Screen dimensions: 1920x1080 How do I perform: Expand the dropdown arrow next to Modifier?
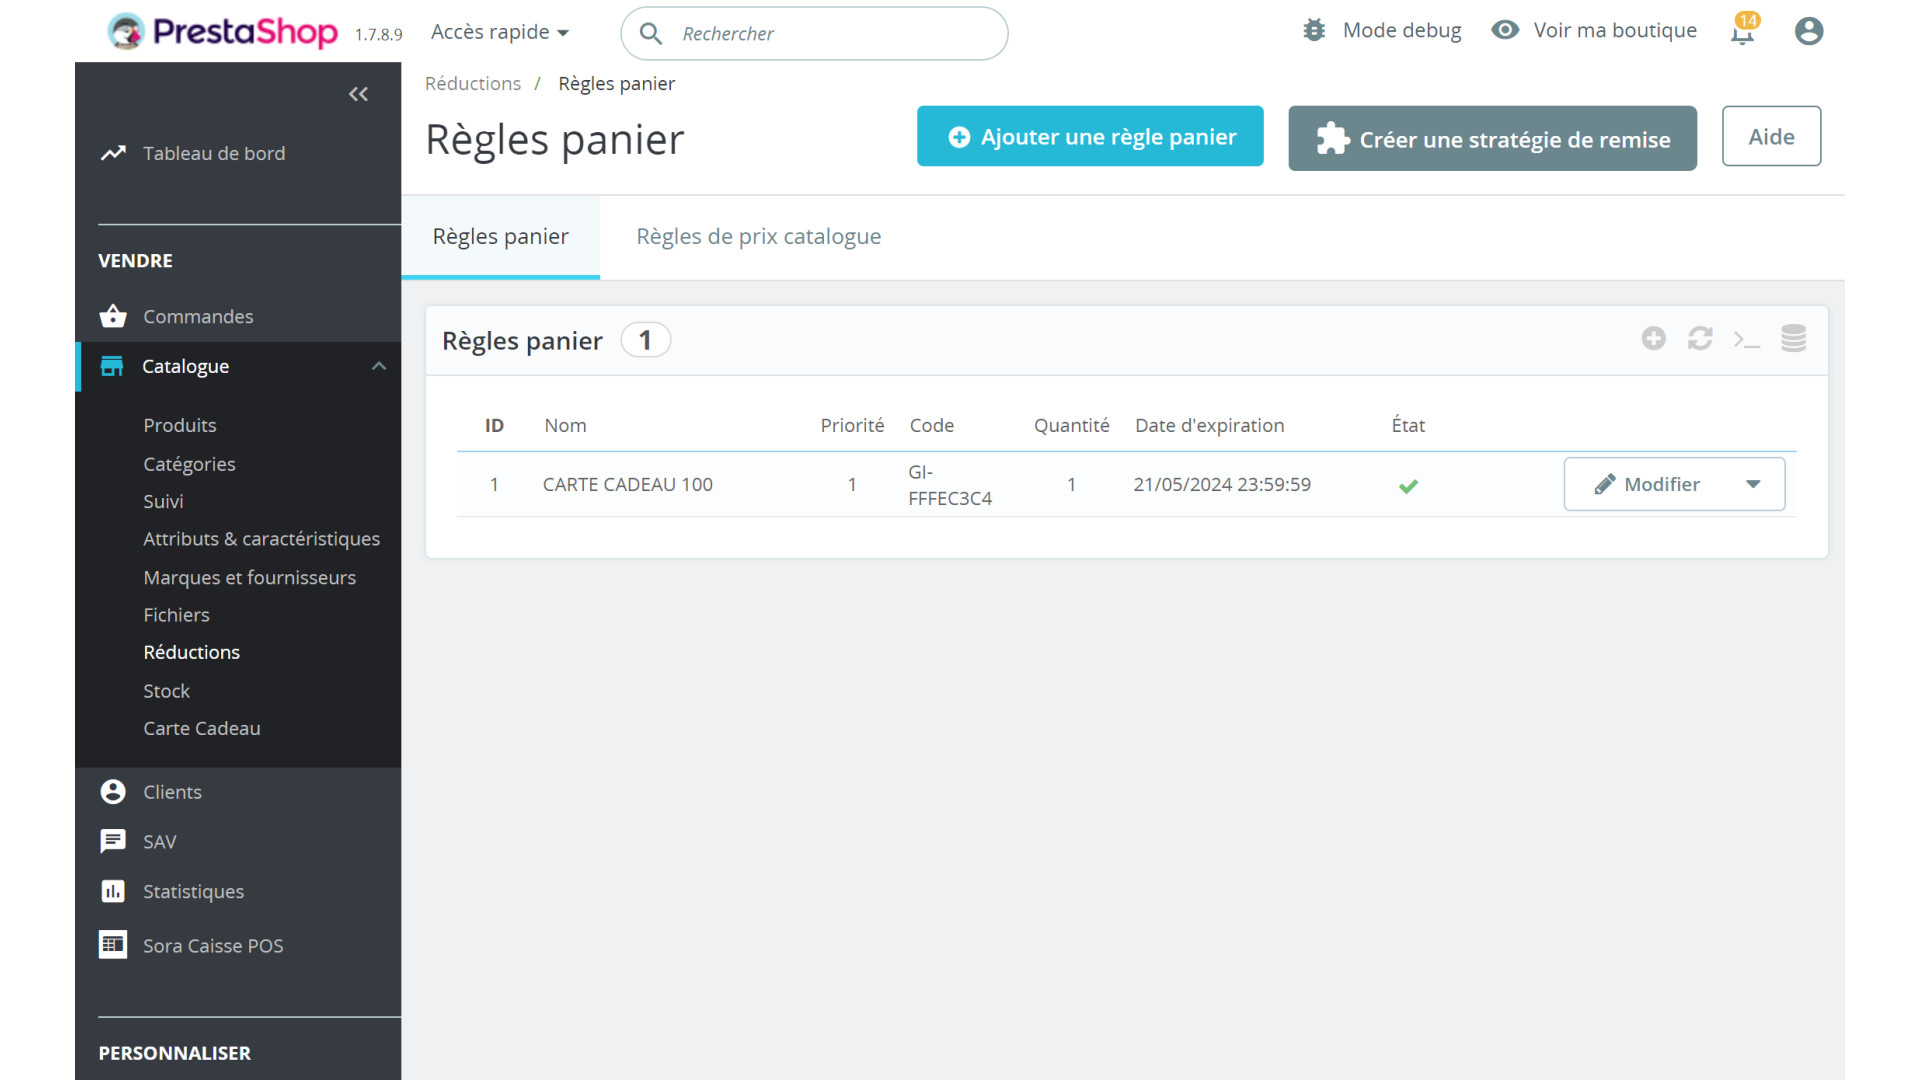(x=1753, y=484)
